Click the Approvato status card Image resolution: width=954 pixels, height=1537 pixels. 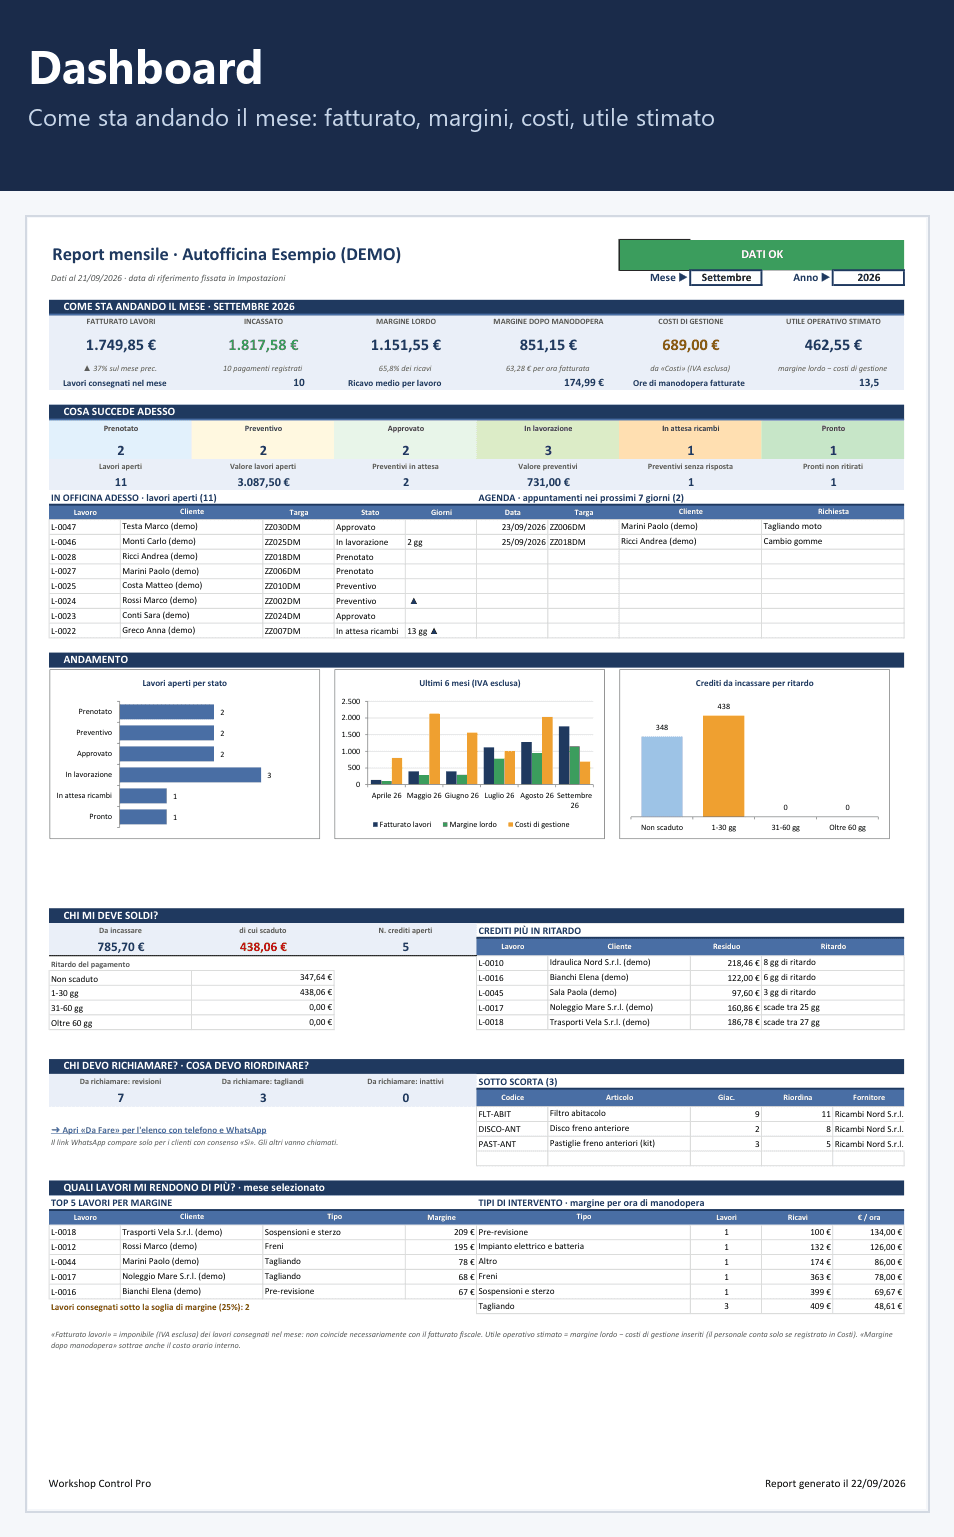(406, 440)
